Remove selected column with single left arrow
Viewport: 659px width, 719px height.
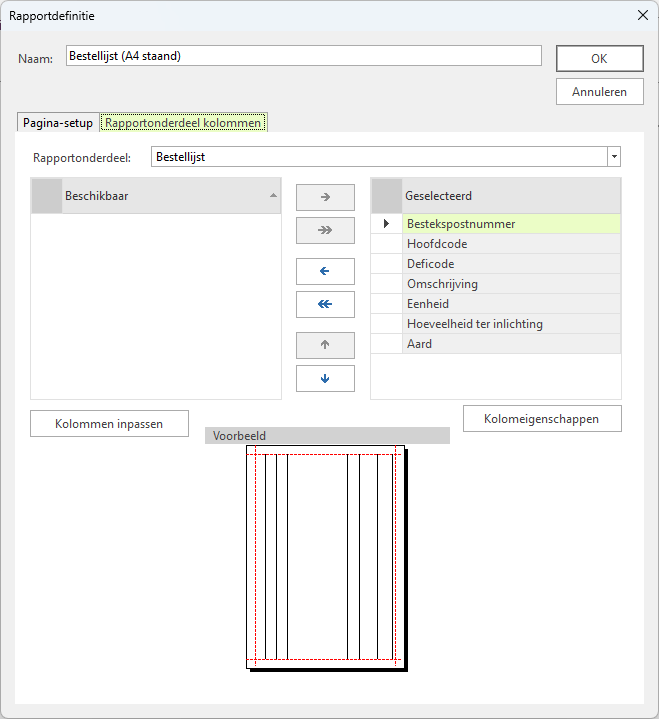325,271
